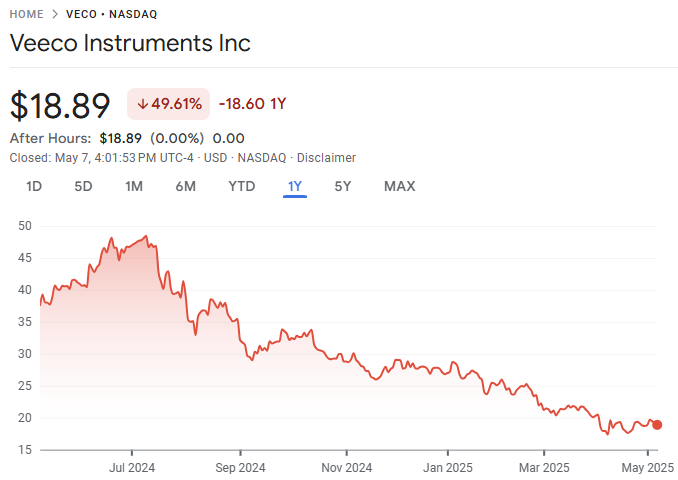Viewport: 678px width, 480px height.
Task: Click the chart peak near Jul 2024
Action: [147, 237]
